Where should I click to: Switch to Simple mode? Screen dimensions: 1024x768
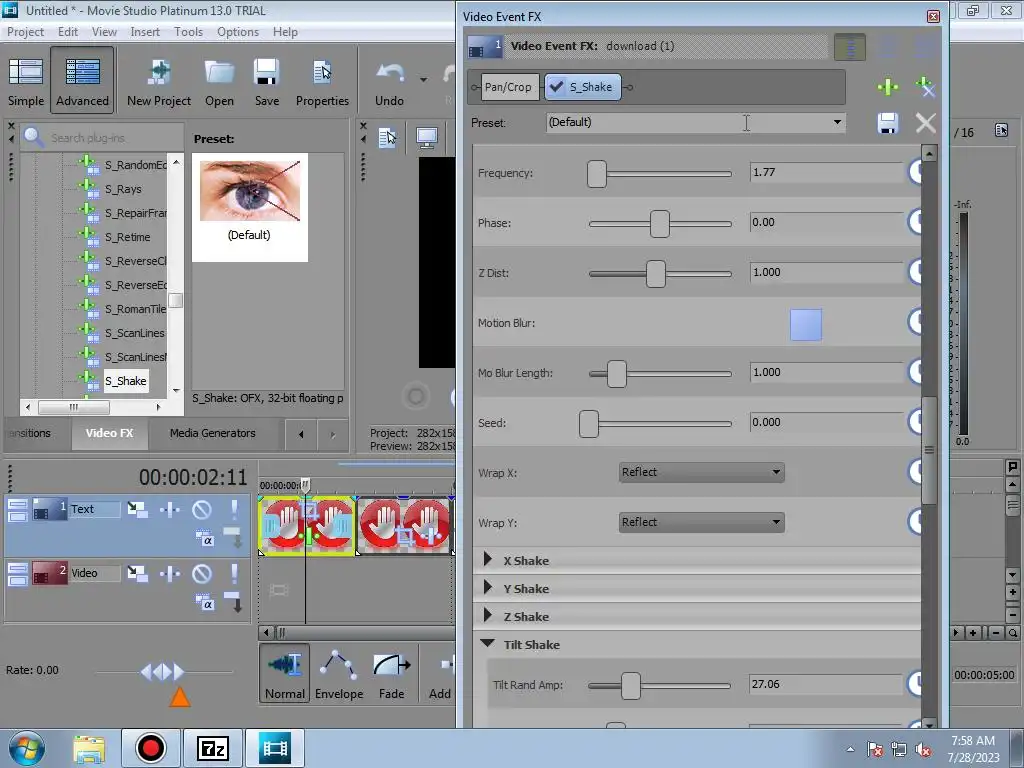coord(25,81)
